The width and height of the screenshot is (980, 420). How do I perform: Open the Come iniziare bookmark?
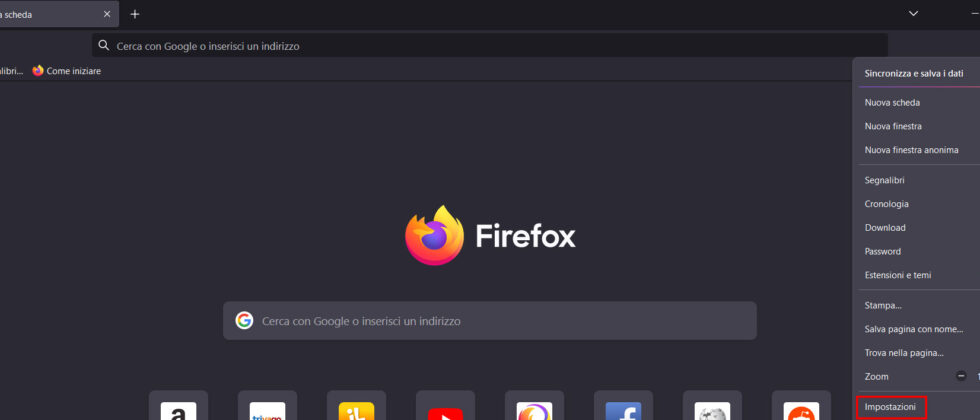pos(67,71)
